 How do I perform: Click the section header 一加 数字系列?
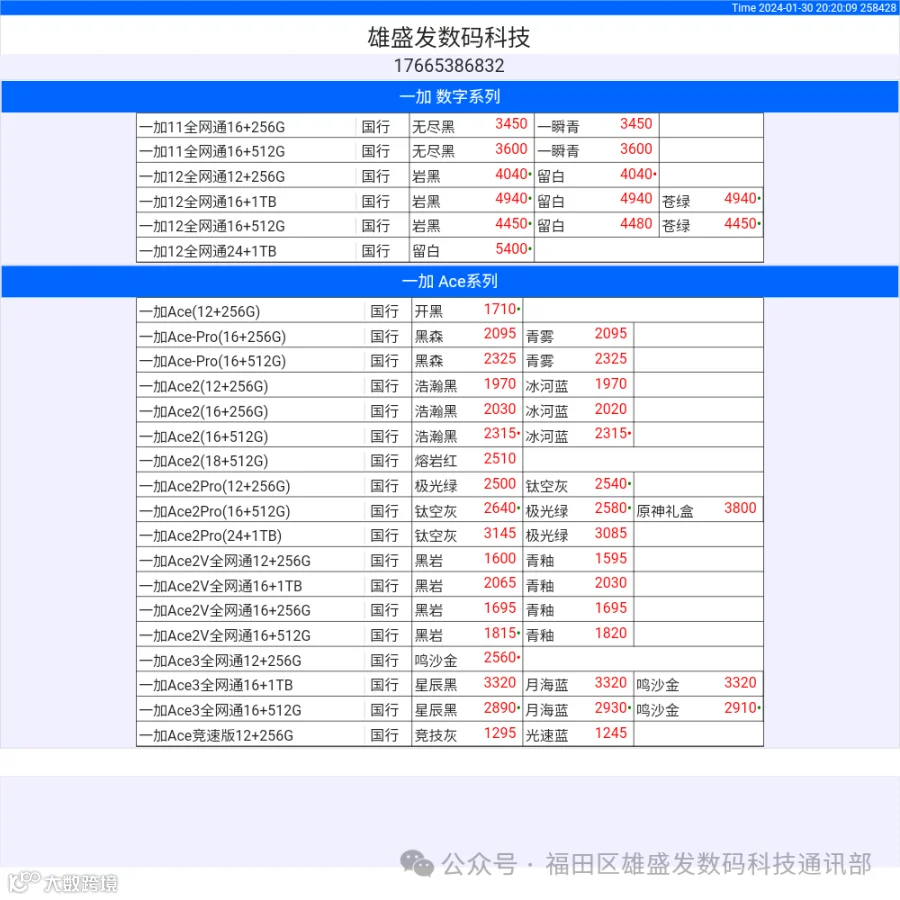pos(449,96)
